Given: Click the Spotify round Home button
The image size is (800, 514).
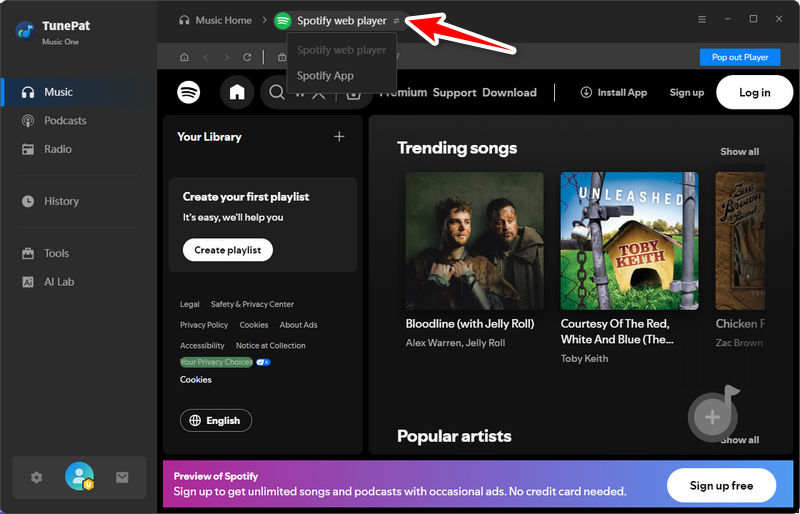Looking at the screenshot, I should pyautogui.click(x=237, y=92).
